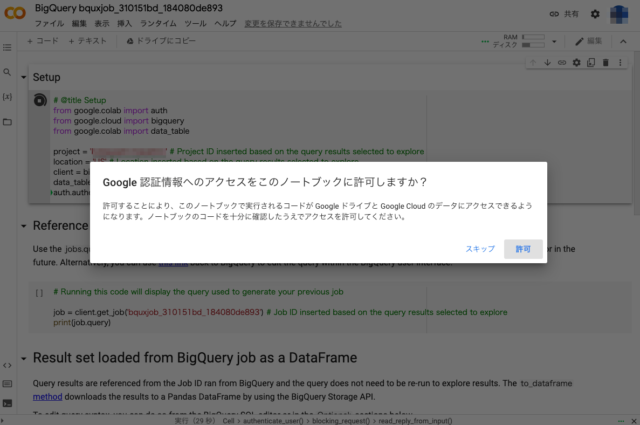Copy link to cell icon
Image resolution: width=640 pixels, height=425 pixels.
click(562, 62)
